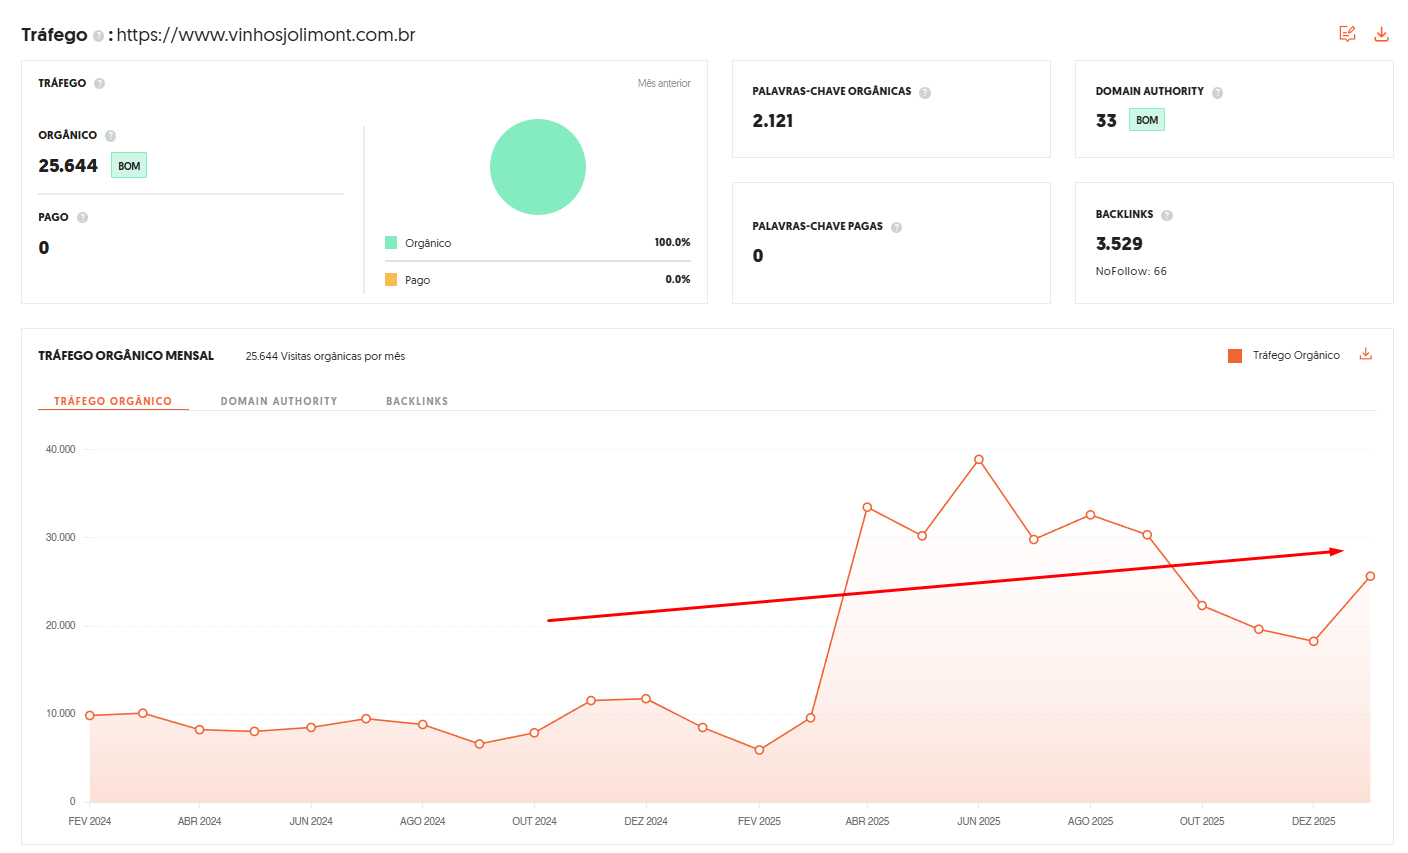1408x853 pixels.
Task: Open help for Palavras-chave Orgânicas
Action: point(925,93)
